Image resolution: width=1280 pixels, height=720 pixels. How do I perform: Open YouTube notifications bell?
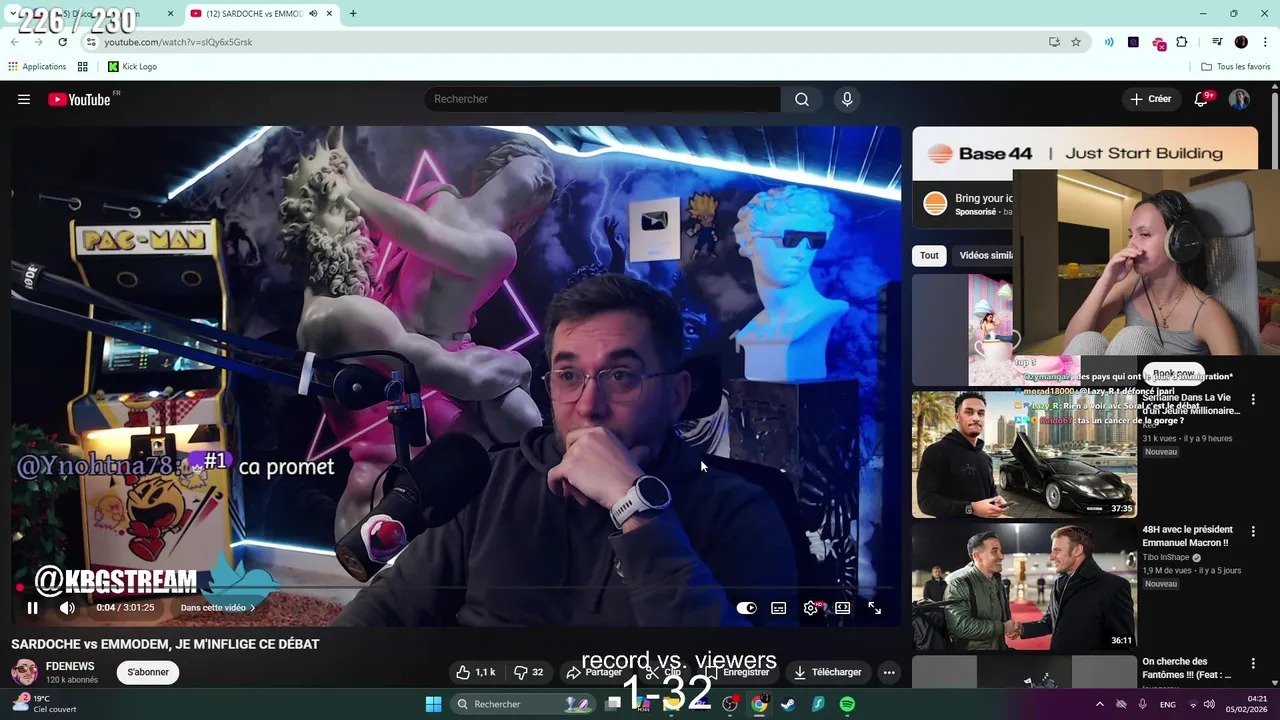point(1201,99)
